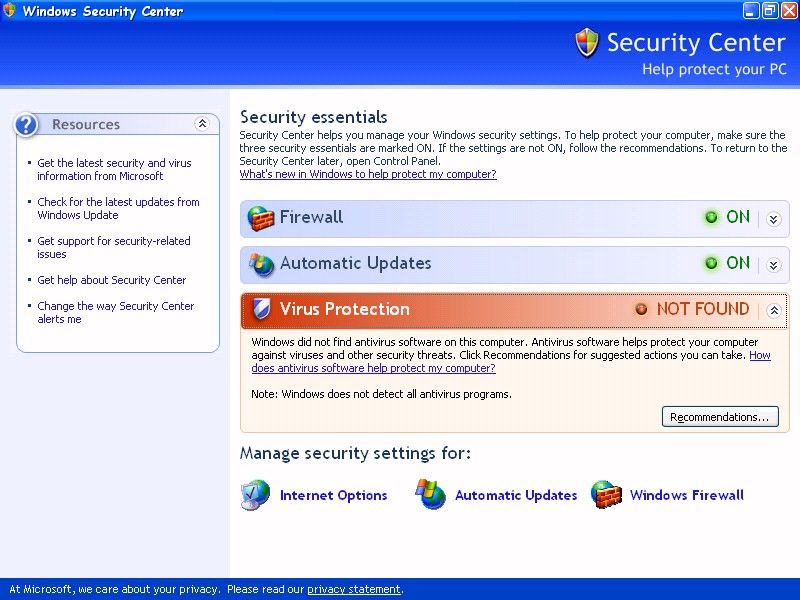The image size is (800, 600).
Task: Expand the Automatic Updates section chevron
Action: (x=773, y=265)
